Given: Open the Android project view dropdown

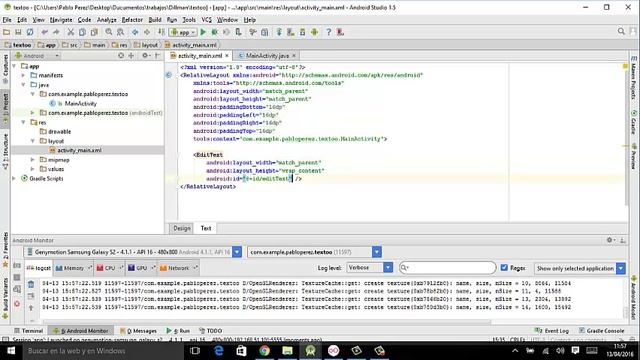Looking at the screenshot, I should [x=36, y=56].
